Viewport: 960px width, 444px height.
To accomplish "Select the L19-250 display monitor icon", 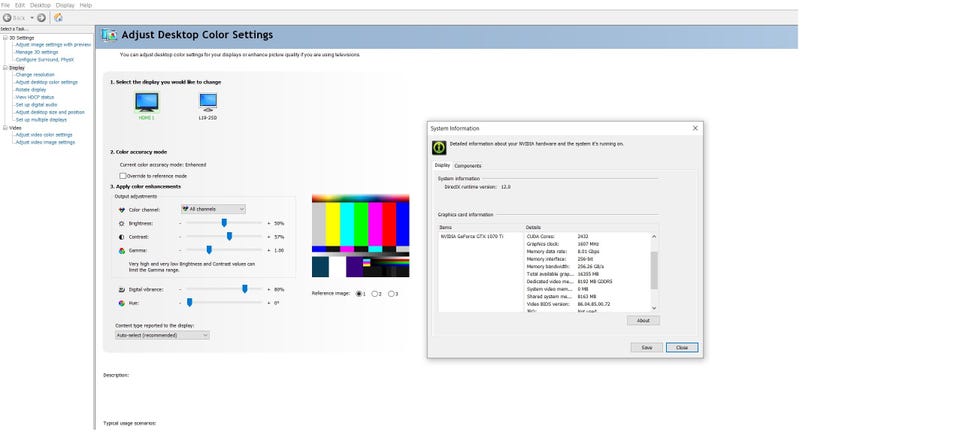I will coord(208,102).
